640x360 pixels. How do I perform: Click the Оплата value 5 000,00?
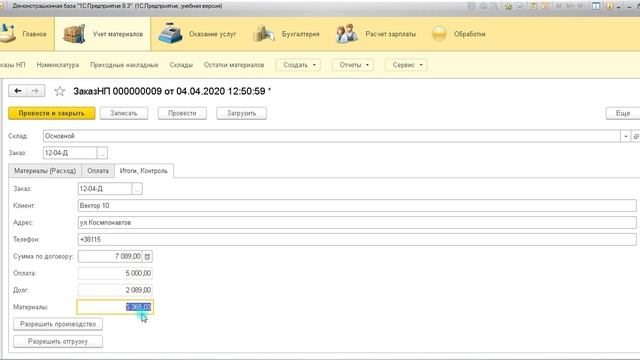pos(115,273)
